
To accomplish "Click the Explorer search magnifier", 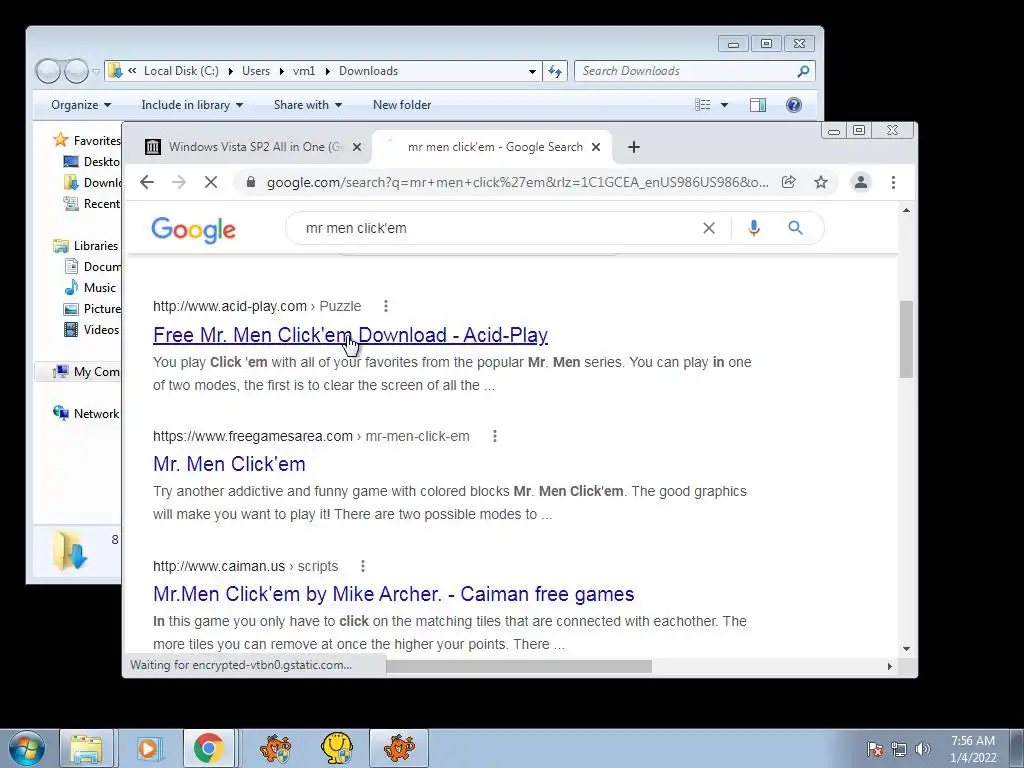I will click(803, 71).
